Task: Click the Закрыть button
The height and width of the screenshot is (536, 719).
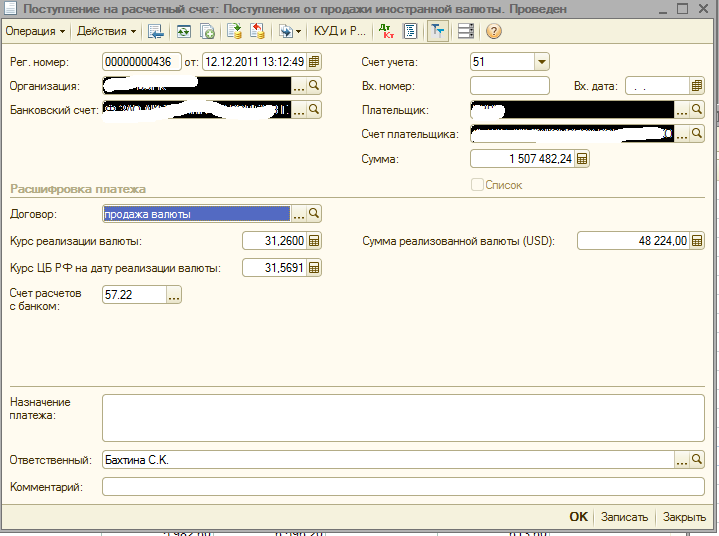Action: pyautogui.click(x=684, y=517)
